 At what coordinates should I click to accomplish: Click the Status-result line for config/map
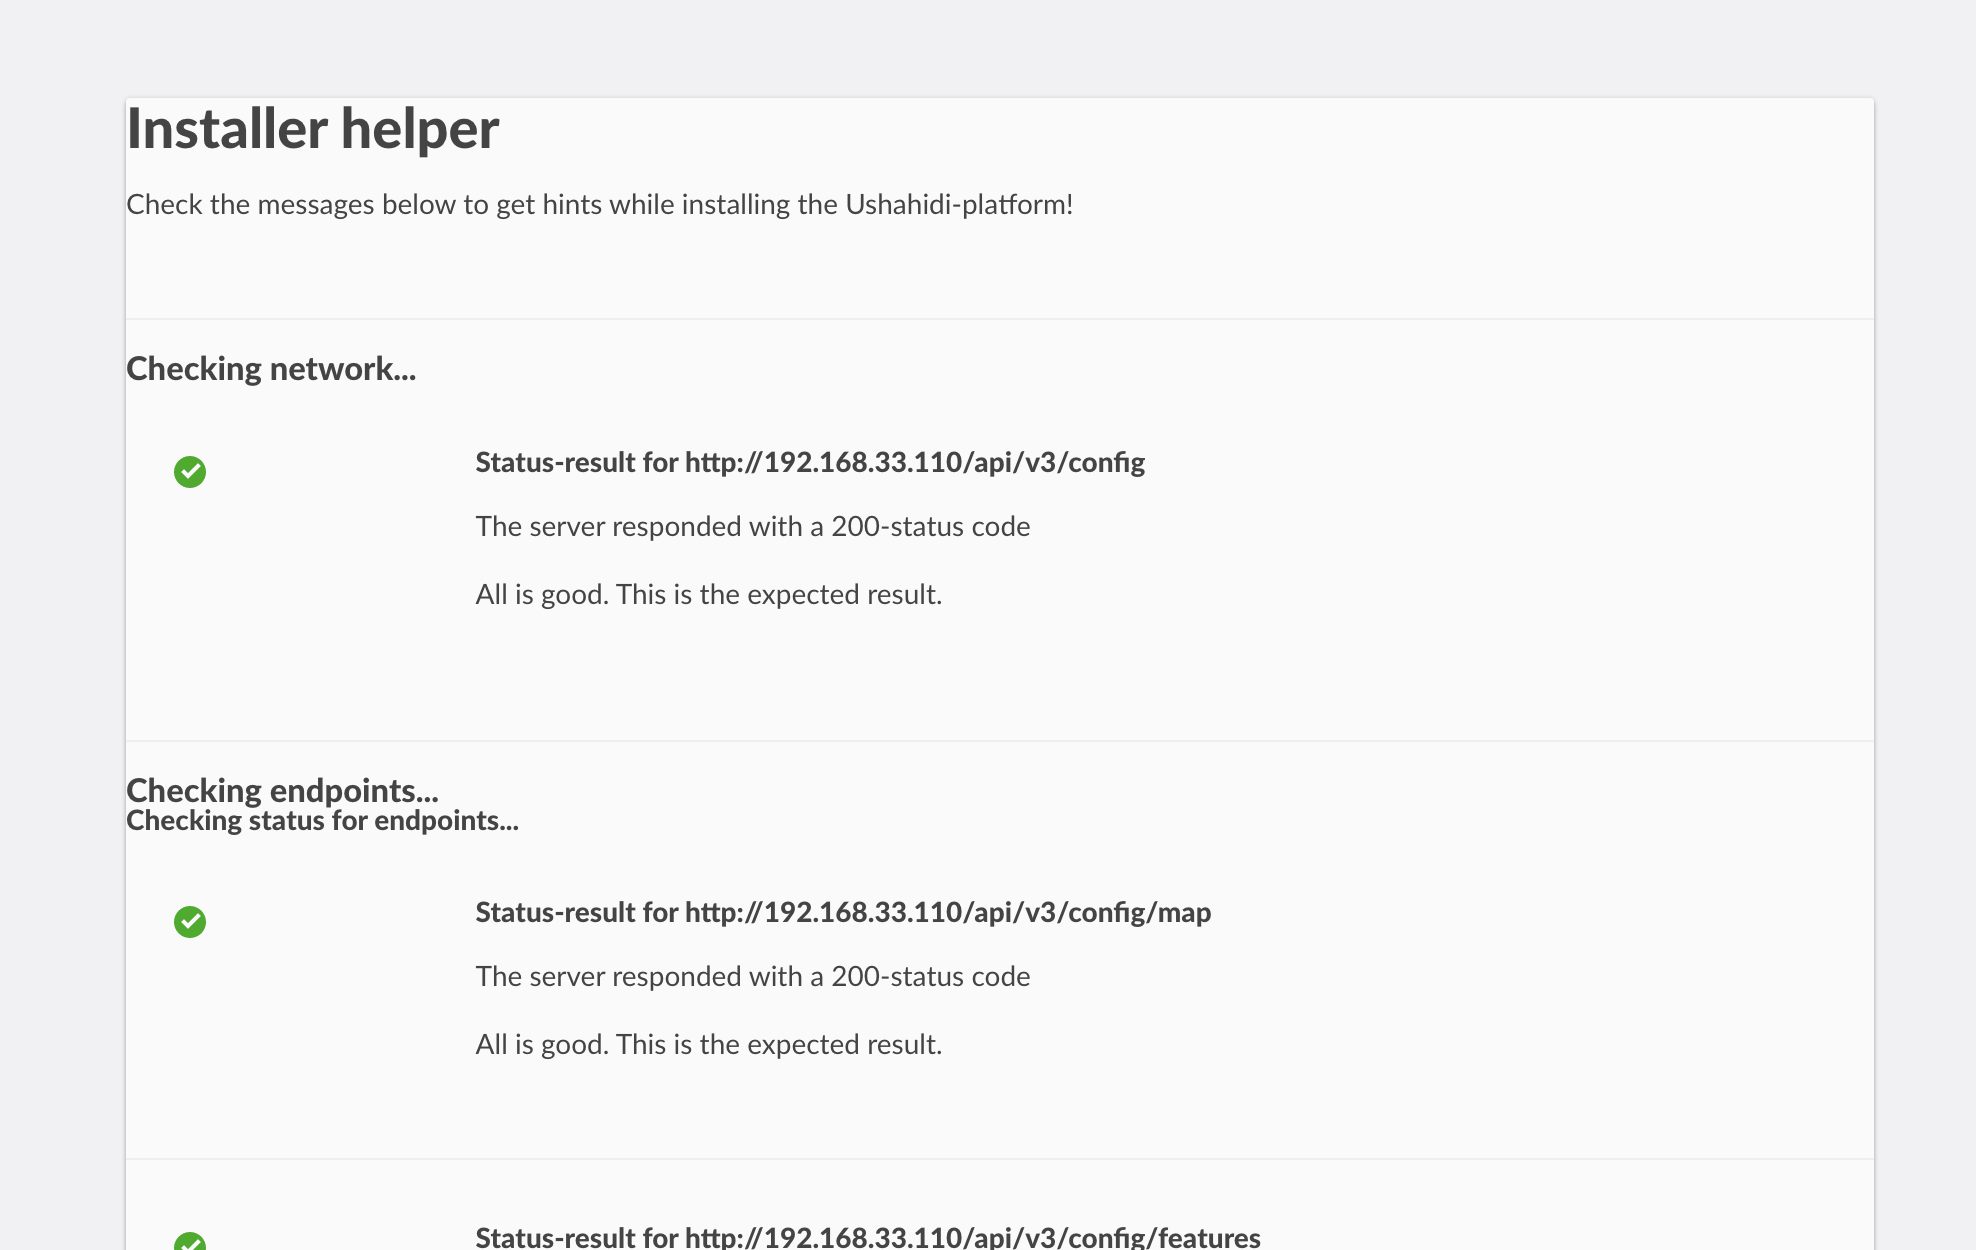(x=842, y=912)
